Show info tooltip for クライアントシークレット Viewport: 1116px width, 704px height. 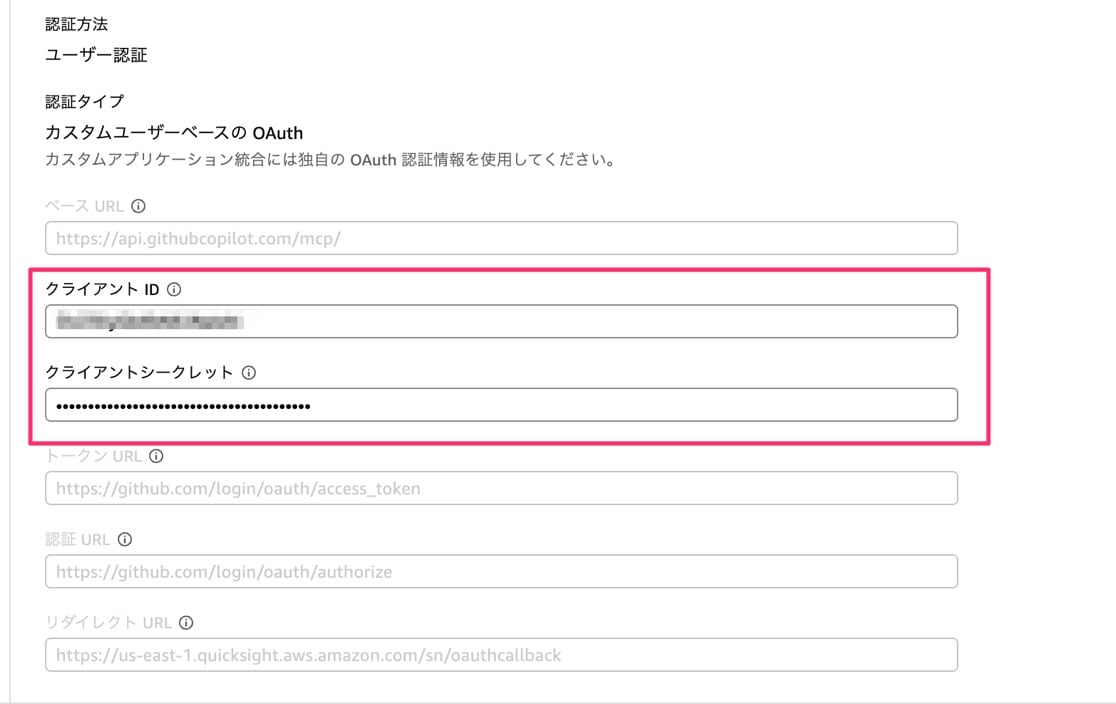coord(249,372)
